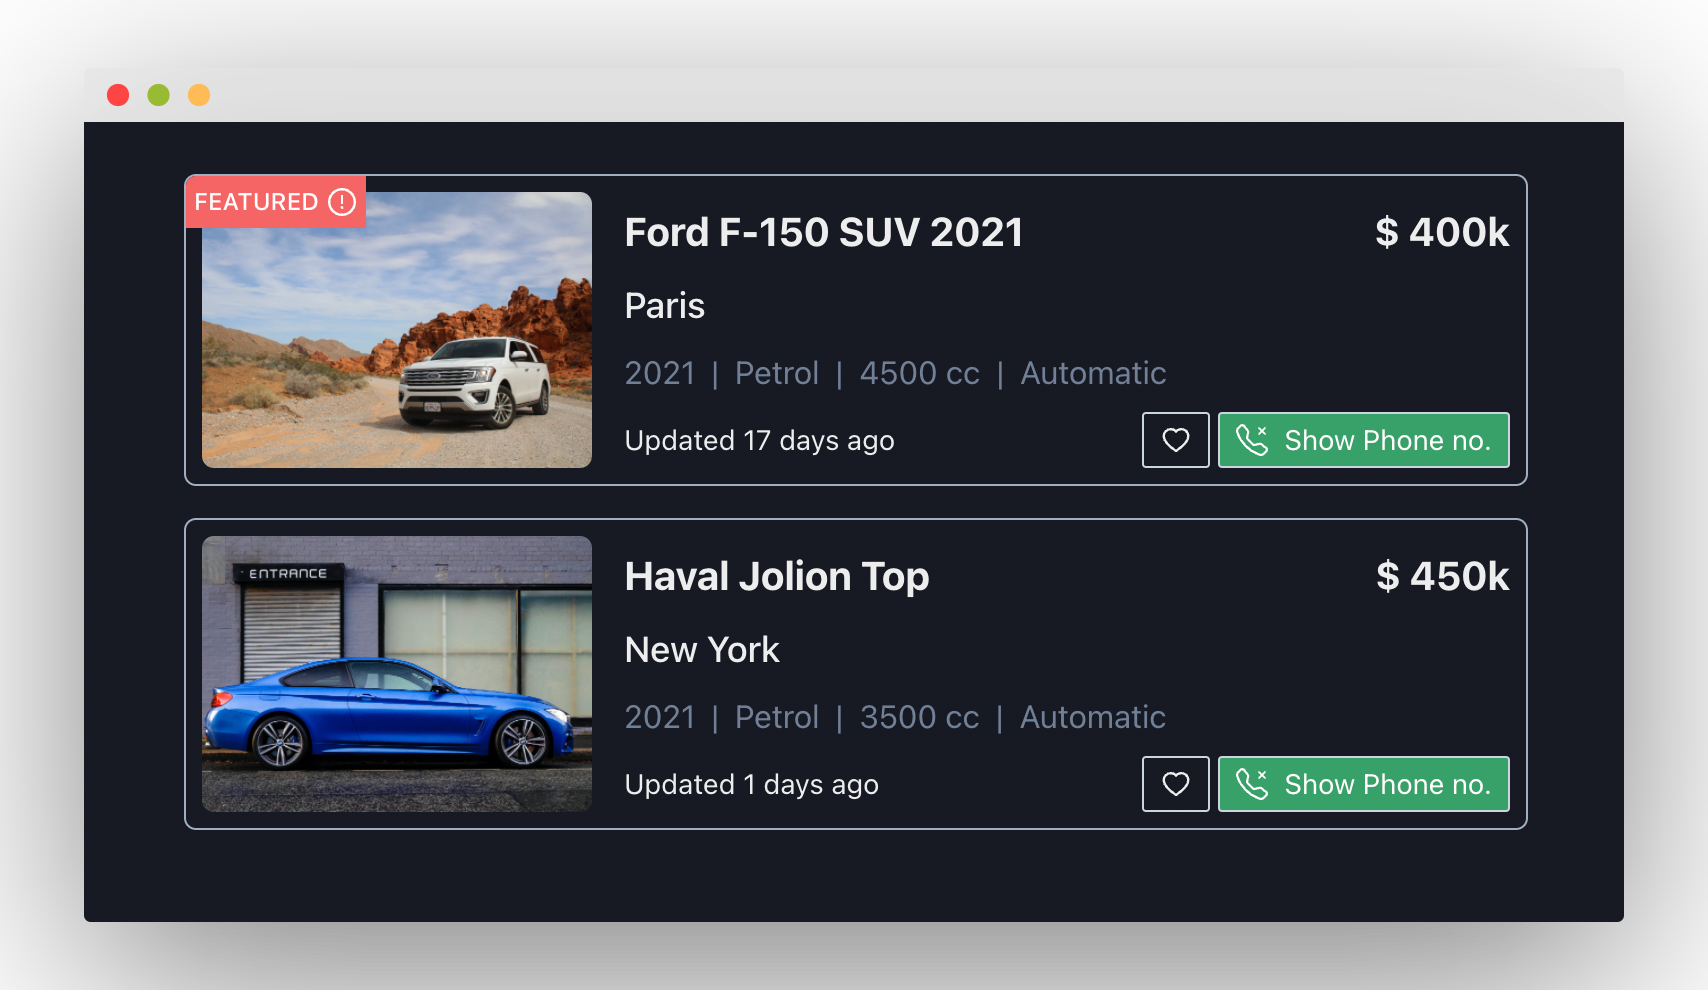The width and height of the screenshot is (1708, 990).
Task: Select the Paris location text
Action: 665,306
